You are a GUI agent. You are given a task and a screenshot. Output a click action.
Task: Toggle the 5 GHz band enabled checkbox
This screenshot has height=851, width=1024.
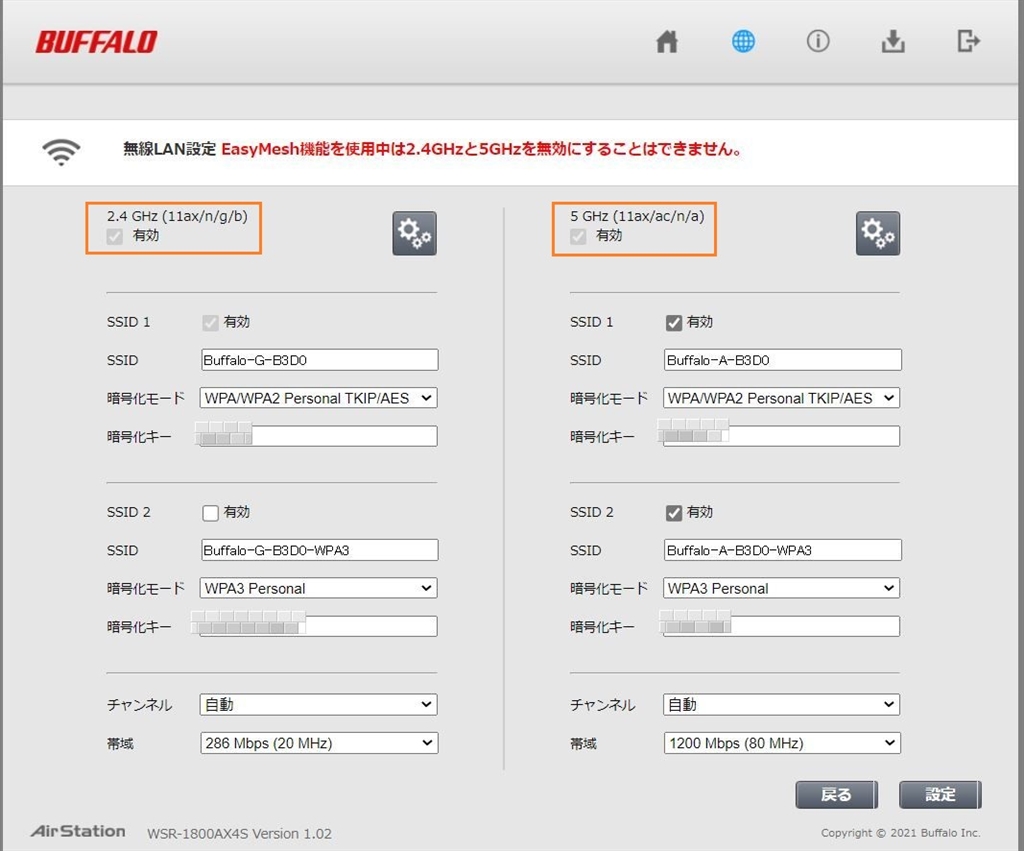pyautogui.click(x=578, y=236)
